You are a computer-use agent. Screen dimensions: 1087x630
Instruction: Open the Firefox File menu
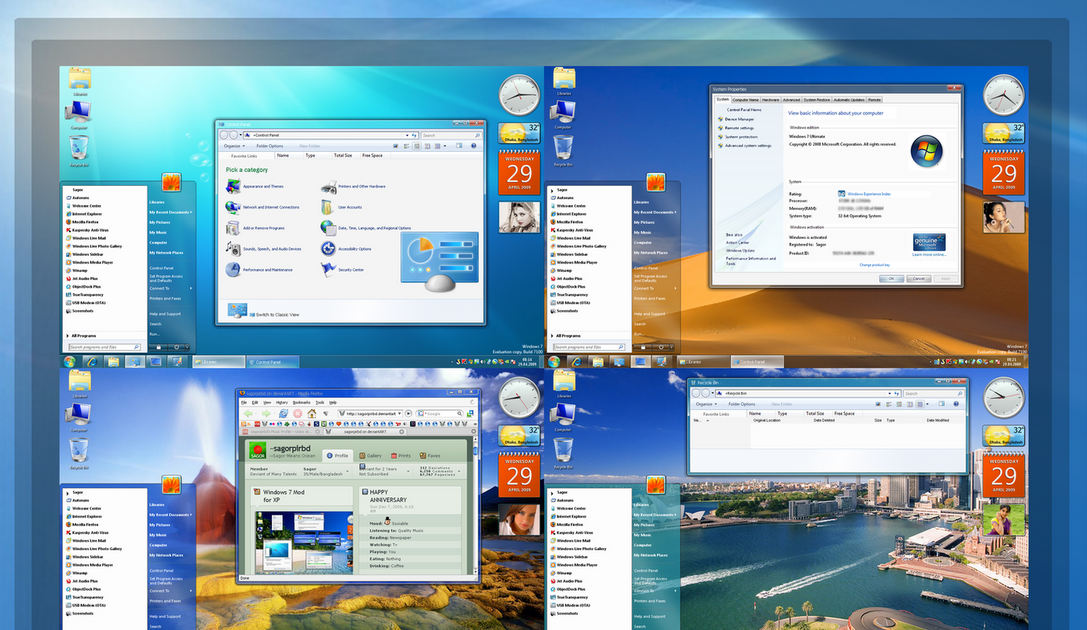pos(244,403)
